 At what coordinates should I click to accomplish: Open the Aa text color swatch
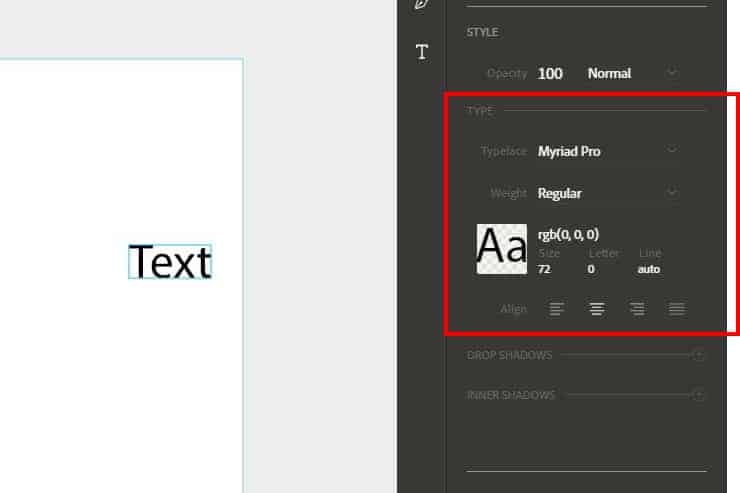[502, 248]
